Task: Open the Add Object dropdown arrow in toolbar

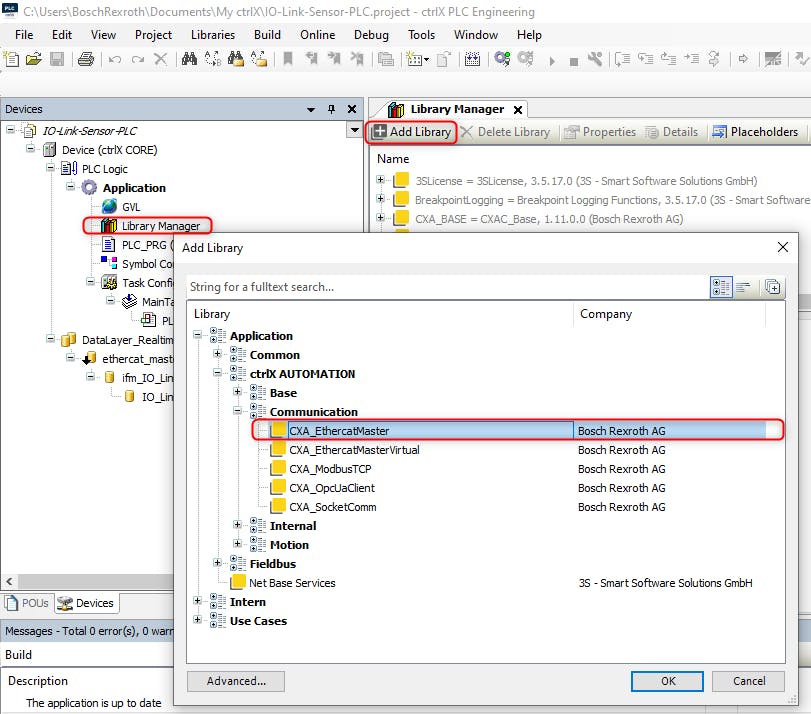Action: tap(426, 60)
